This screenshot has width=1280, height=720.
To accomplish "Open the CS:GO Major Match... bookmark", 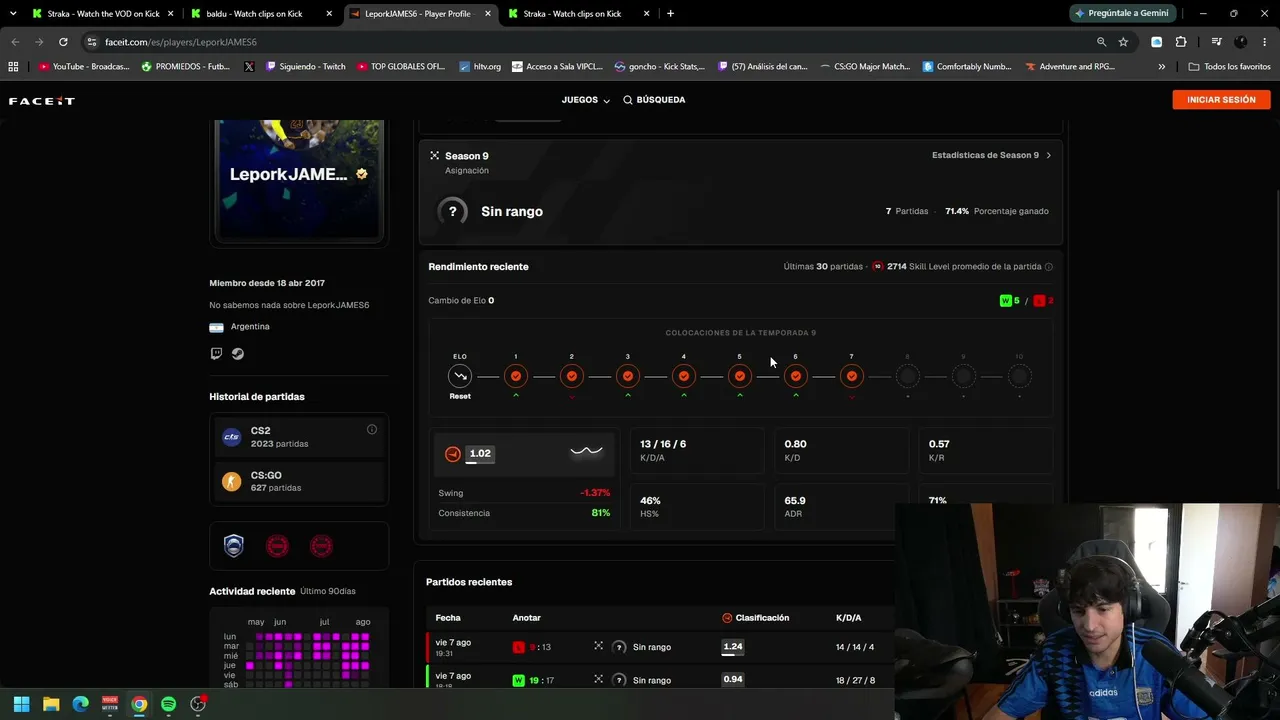I will pos(865,67).
